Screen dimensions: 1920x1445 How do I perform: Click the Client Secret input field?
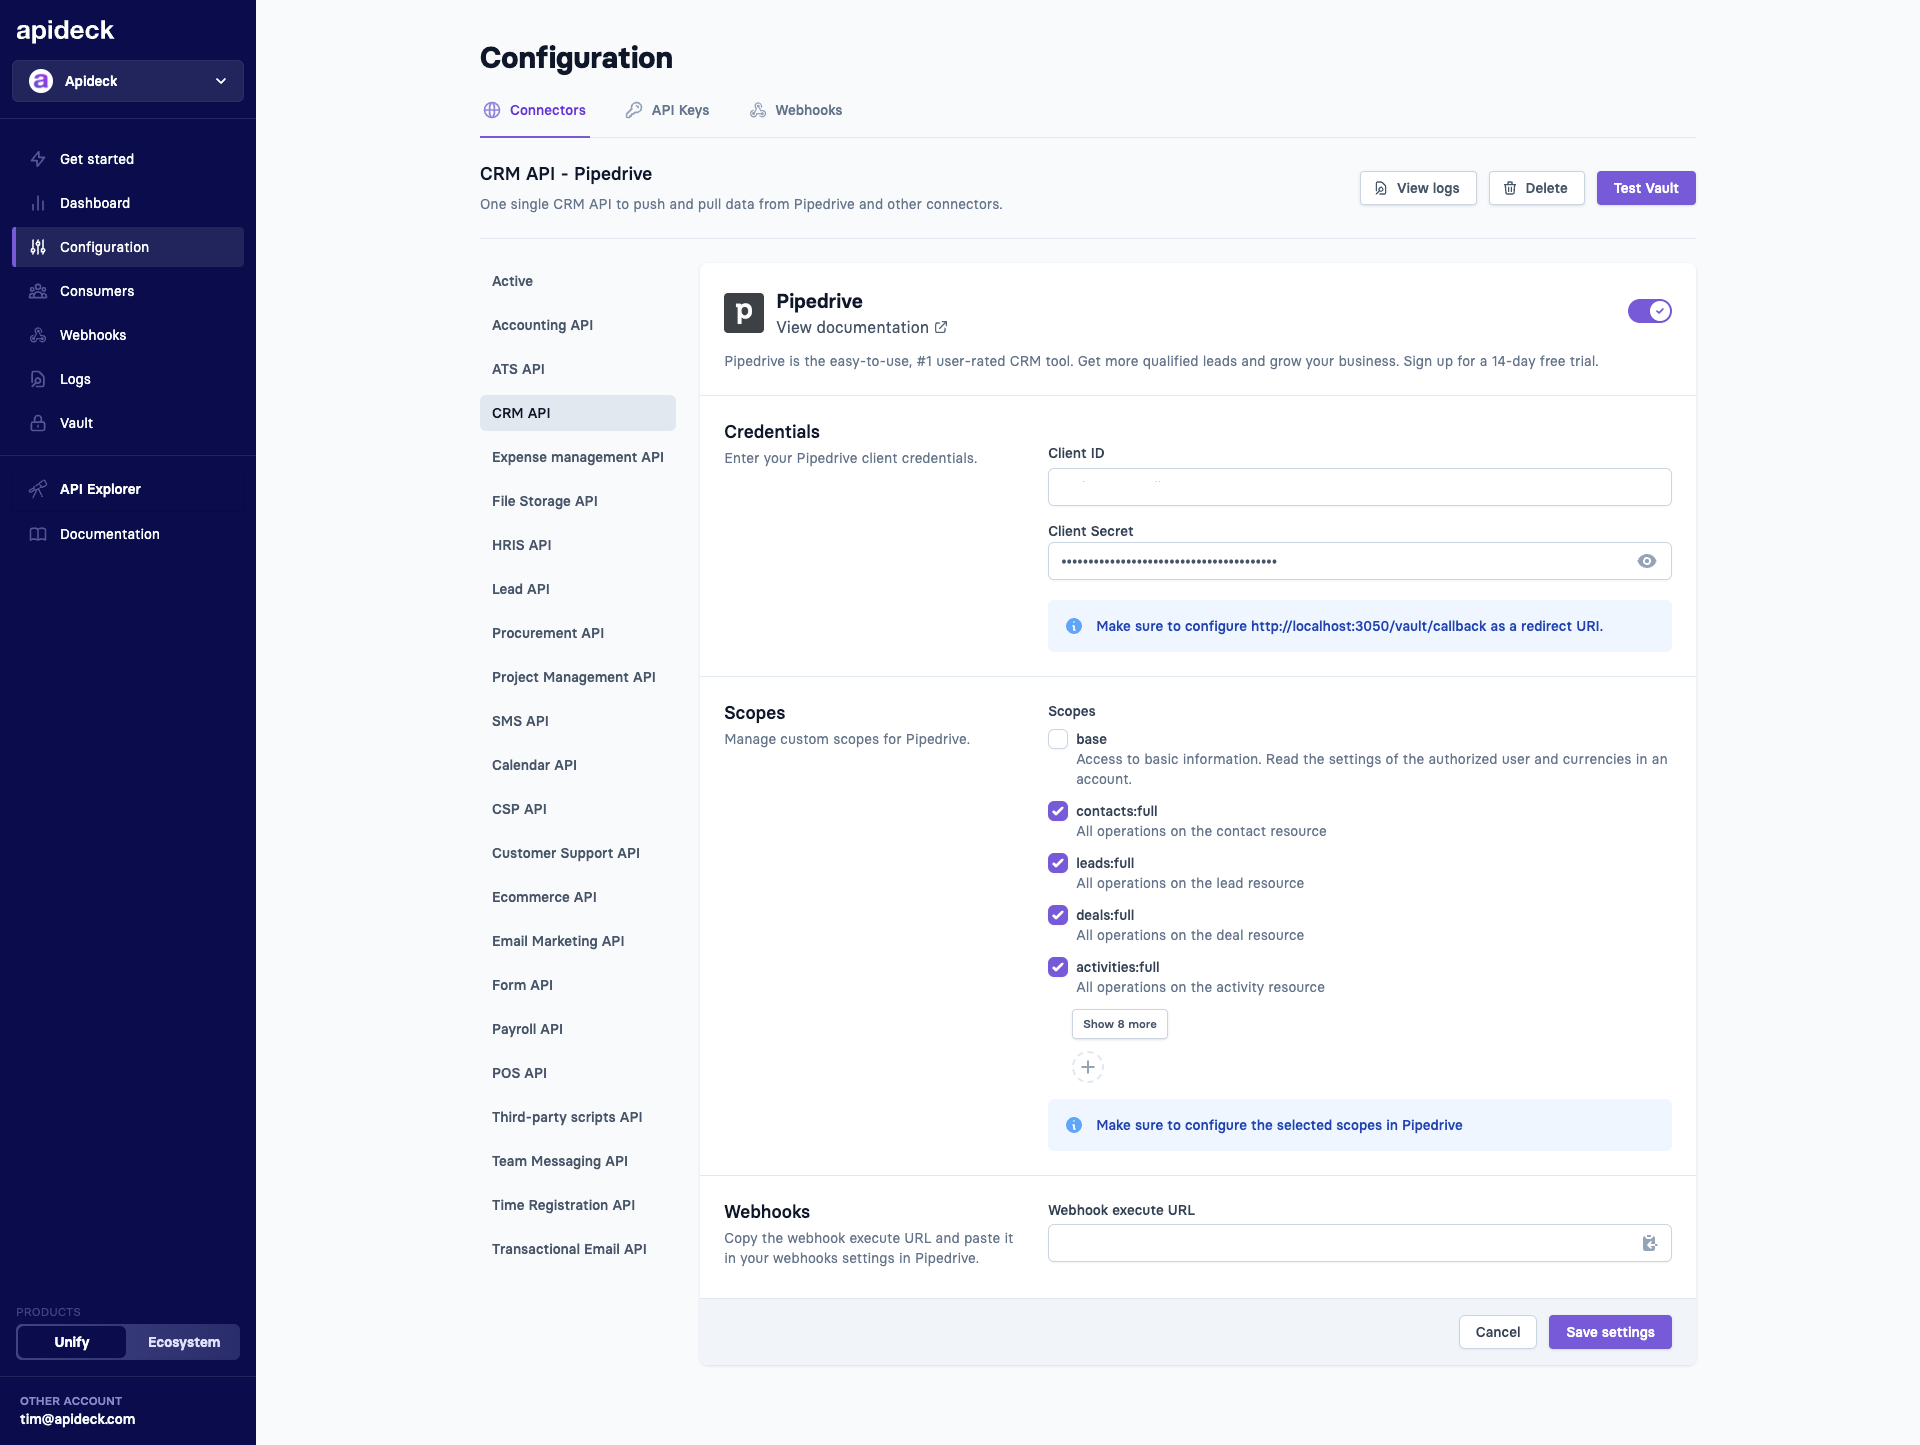pyautogui.click(x=1360, y=561)
